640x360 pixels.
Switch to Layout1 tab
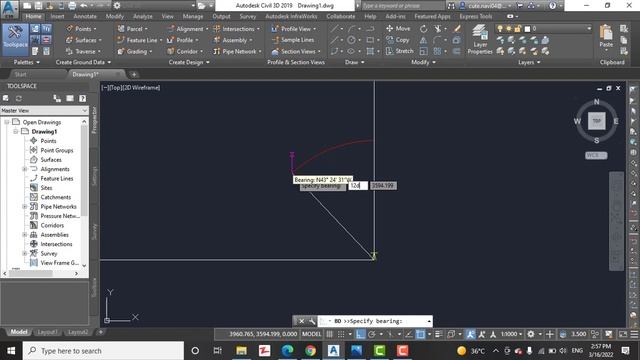click(47, 332)
